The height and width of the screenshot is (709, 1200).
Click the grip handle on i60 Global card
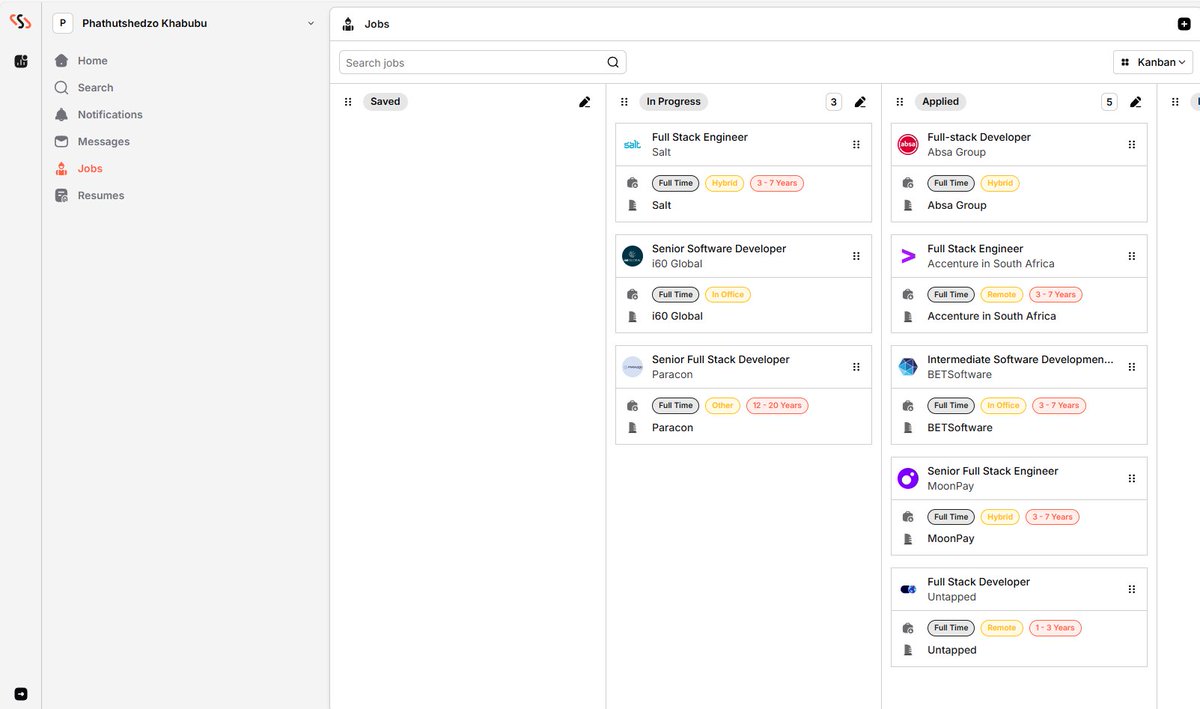pos(856,256)
